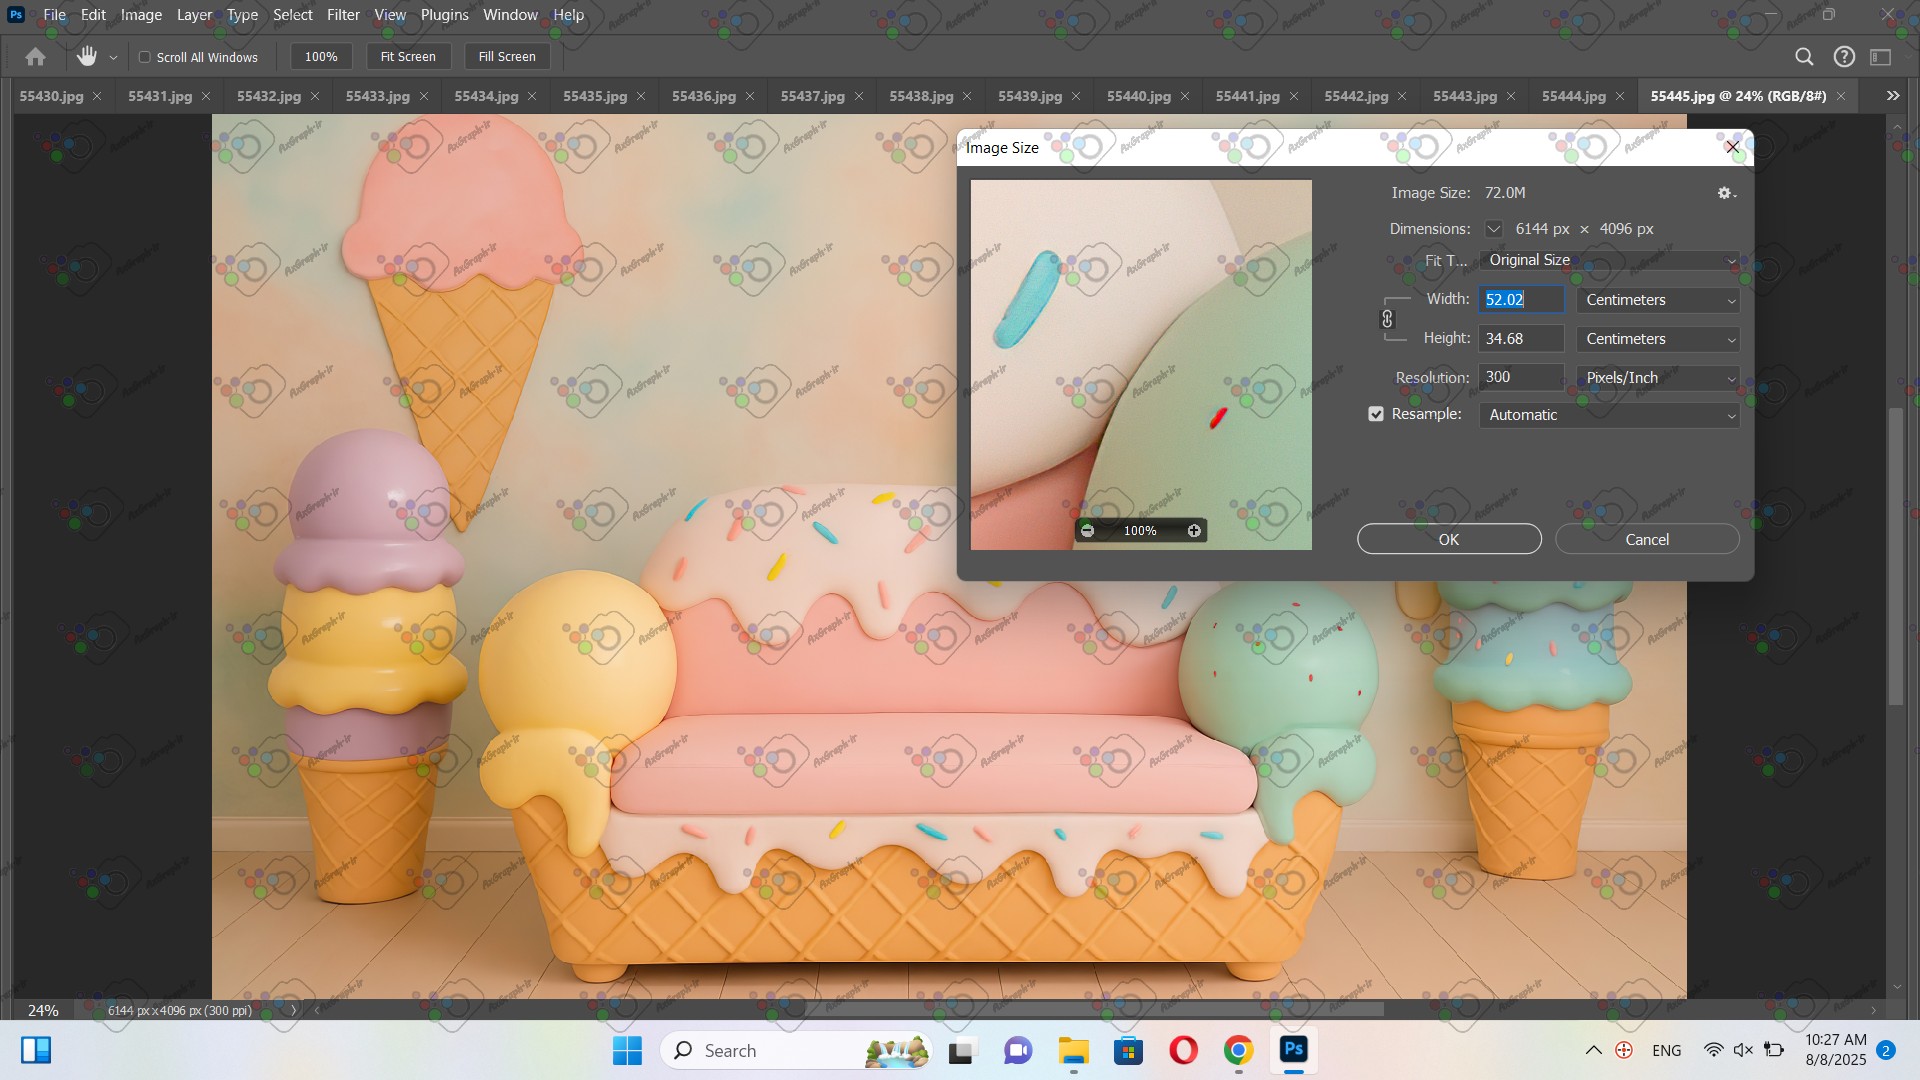Click the OK button
The image size is (1920, 1080).
[x=1448, y=539]
